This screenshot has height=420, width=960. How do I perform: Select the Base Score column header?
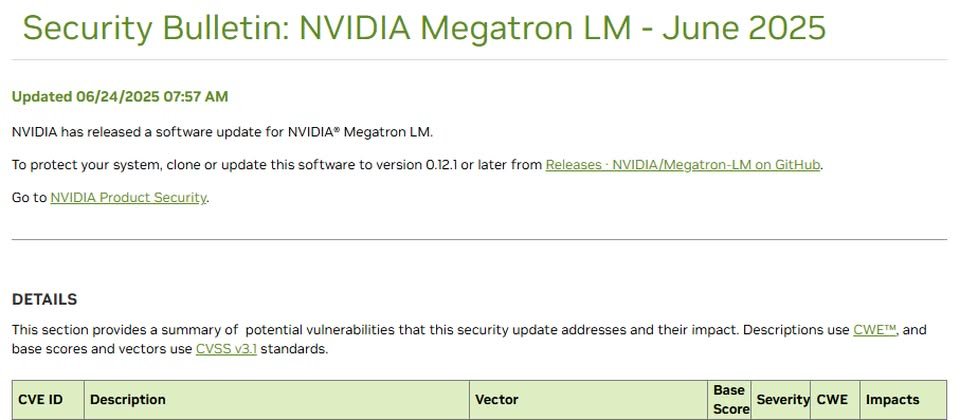tap(729, 400)
